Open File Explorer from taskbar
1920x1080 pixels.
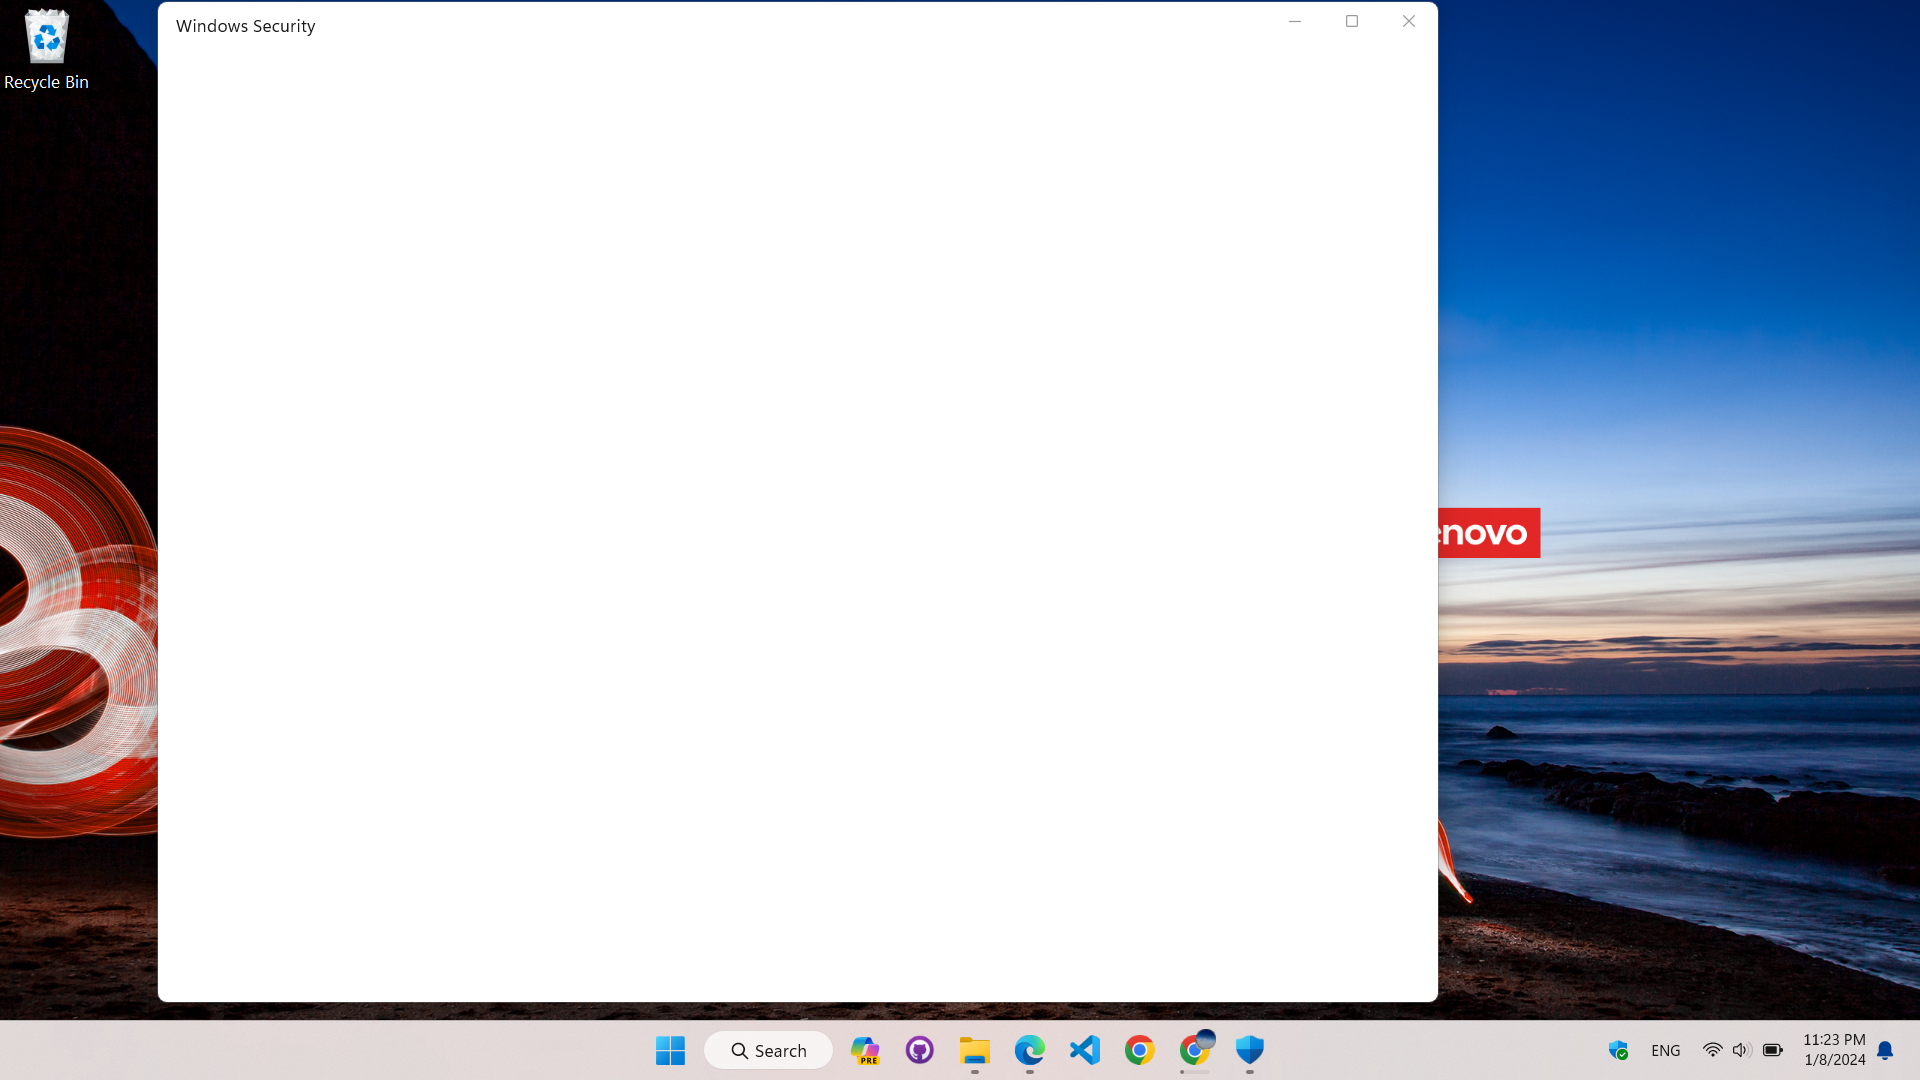[x=975, y=1050]
